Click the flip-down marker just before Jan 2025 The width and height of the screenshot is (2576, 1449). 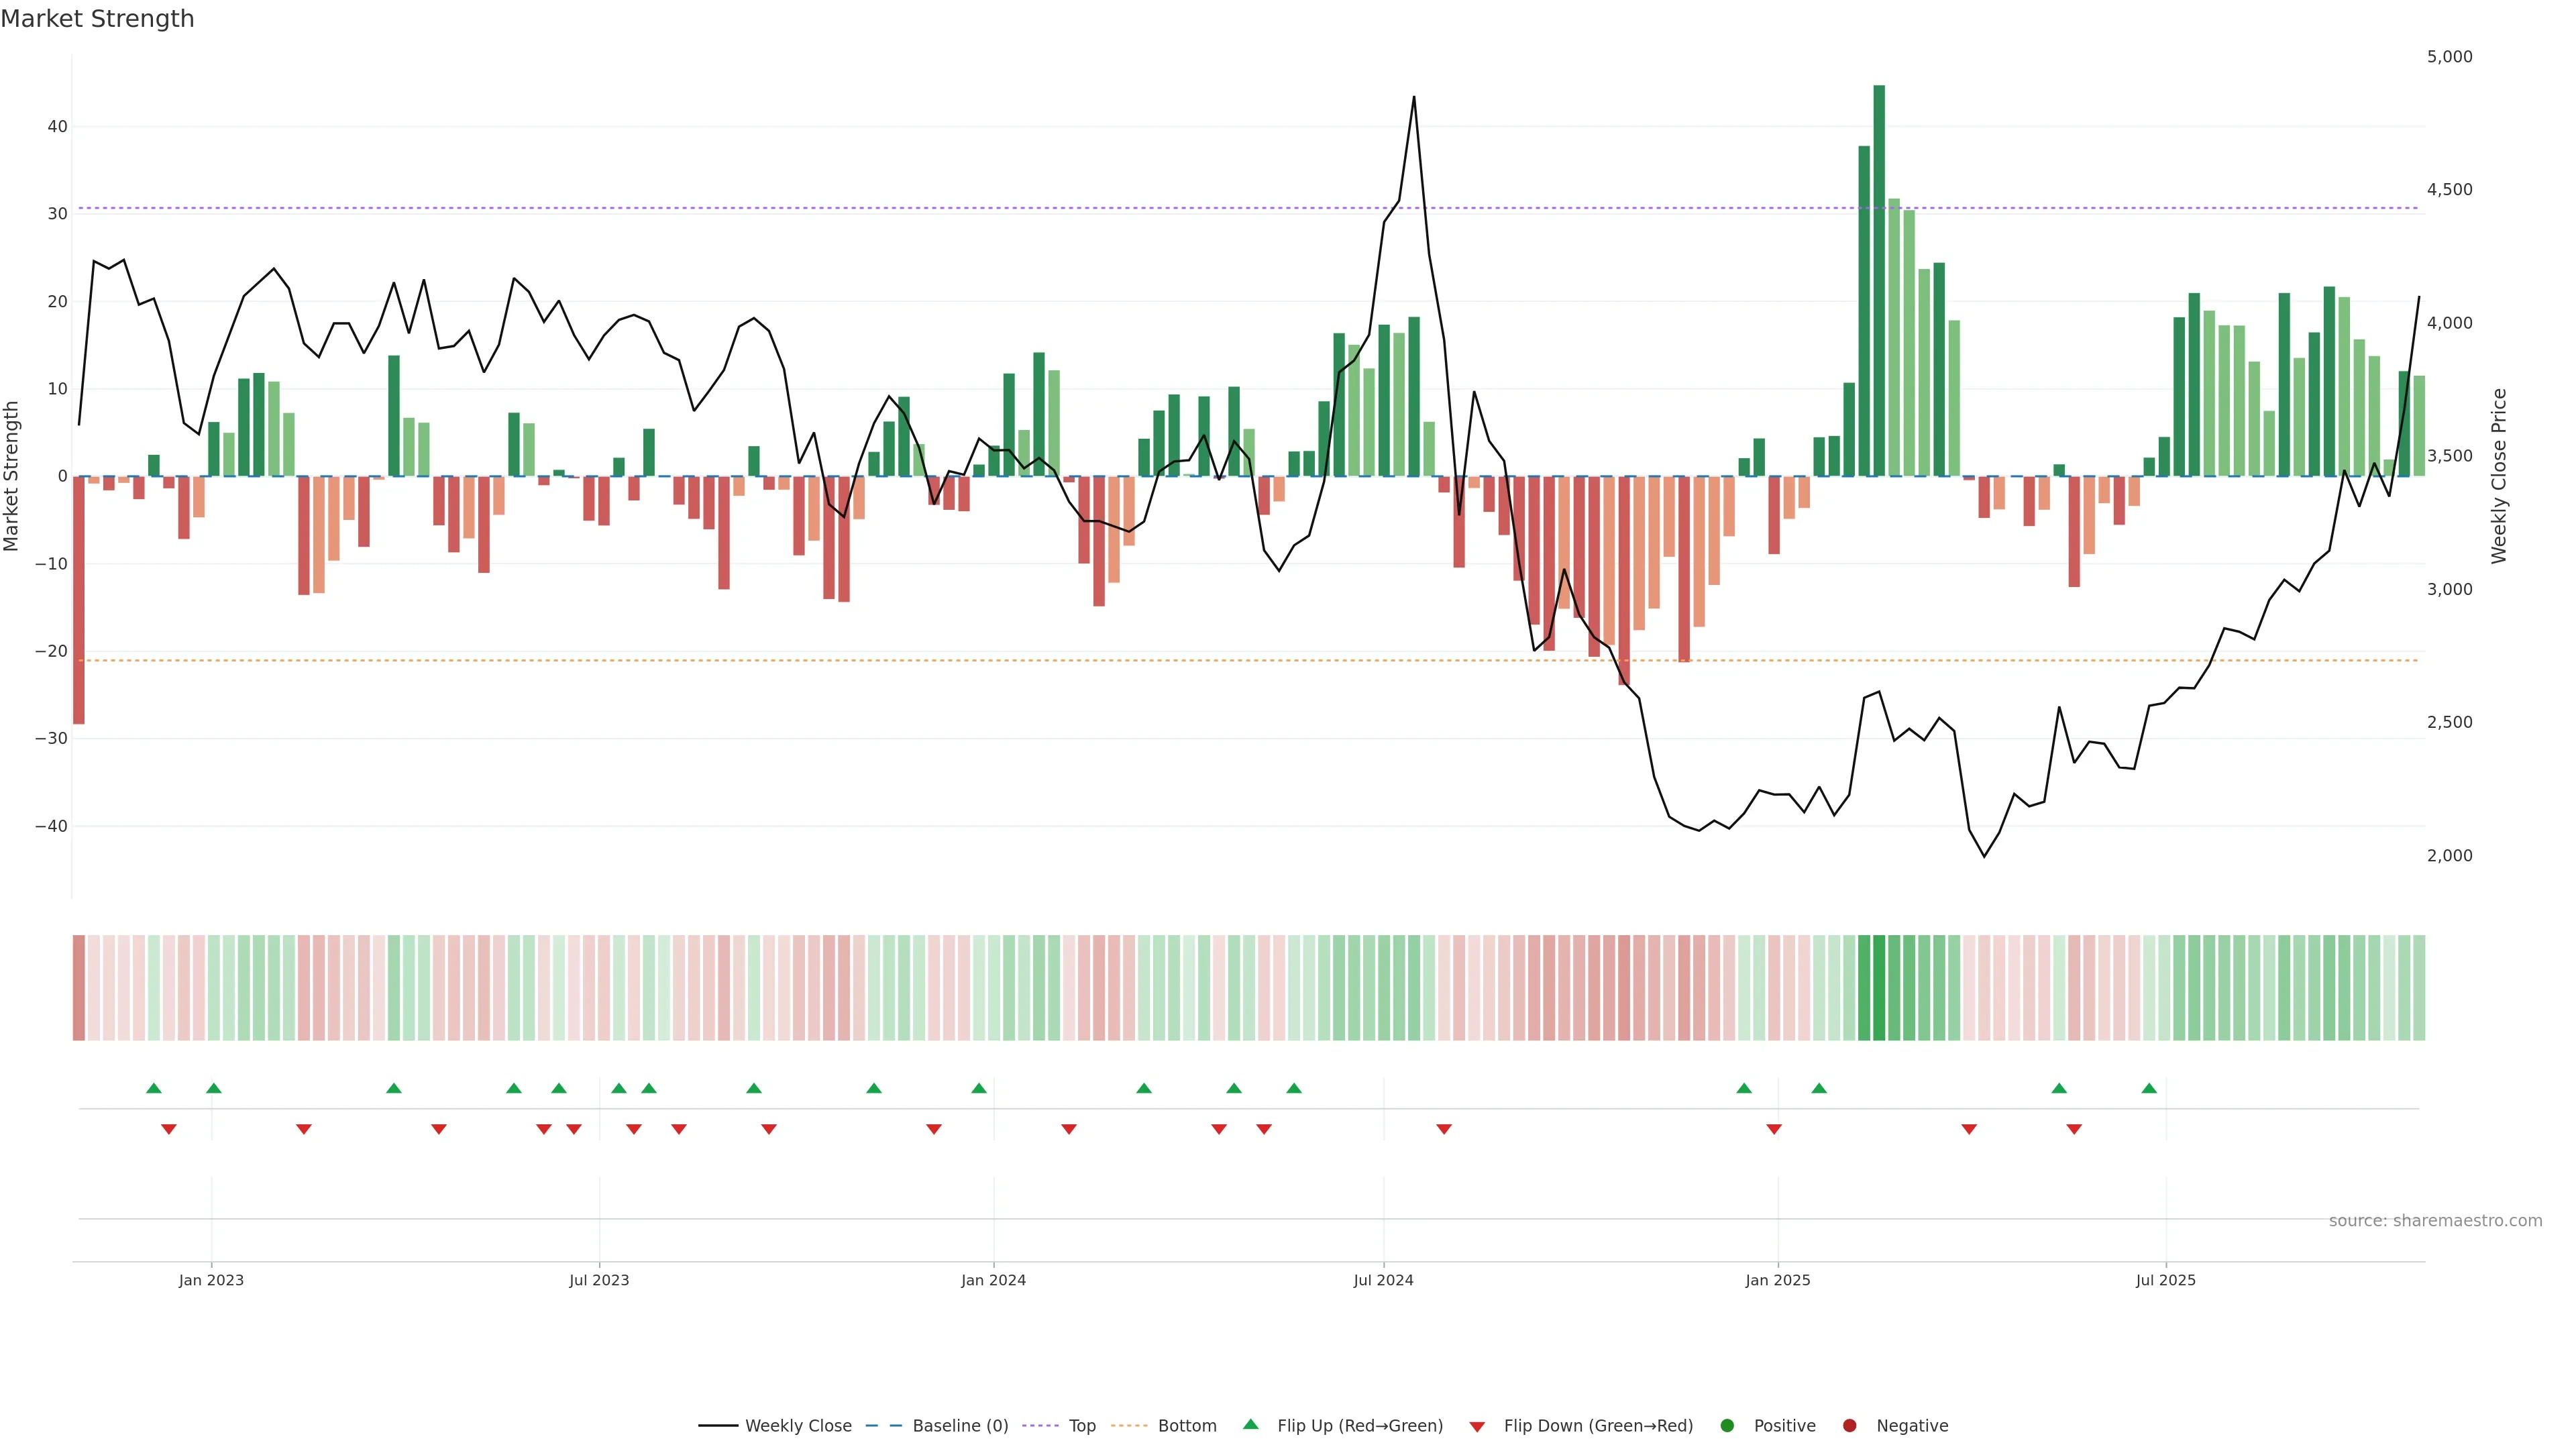[x=1774, y=1129]
